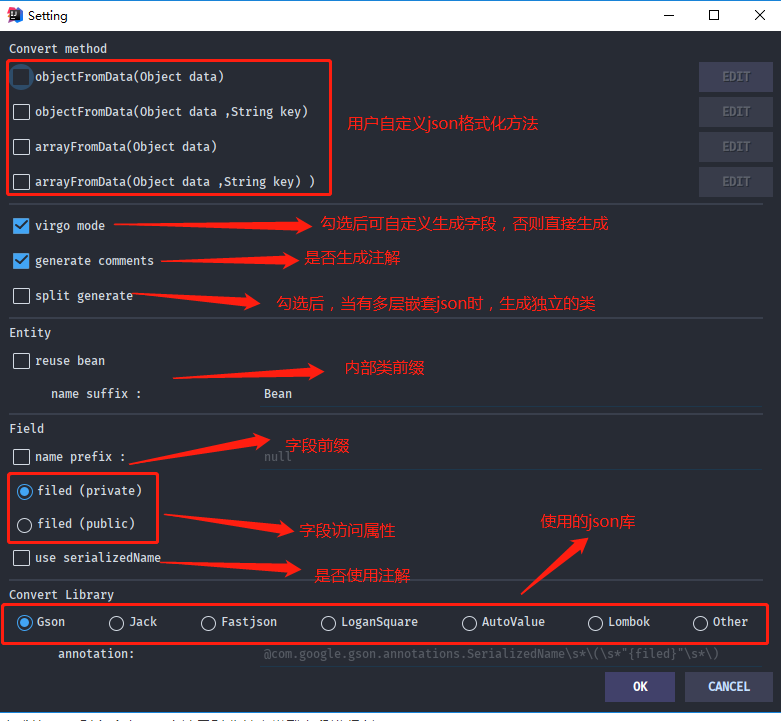Viewport: 781px width, 721px height.
Task: Choose Jack as convert library
Action: pos(116,623)
